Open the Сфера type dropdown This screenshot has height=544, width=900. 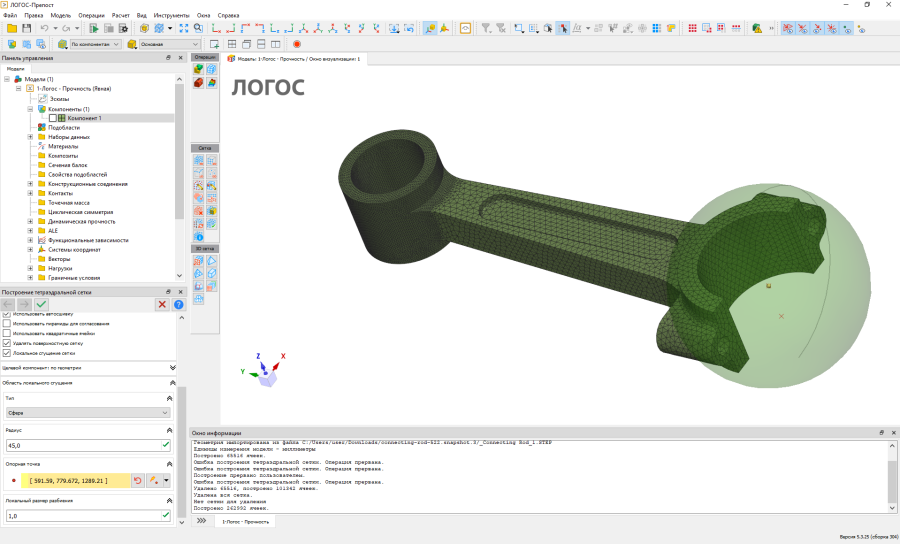pos(88,413)
